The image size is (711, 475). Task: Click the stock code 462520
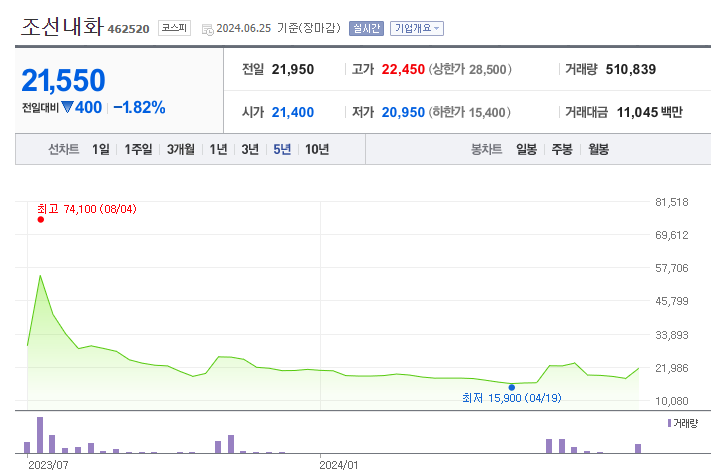tap(128, 29)
